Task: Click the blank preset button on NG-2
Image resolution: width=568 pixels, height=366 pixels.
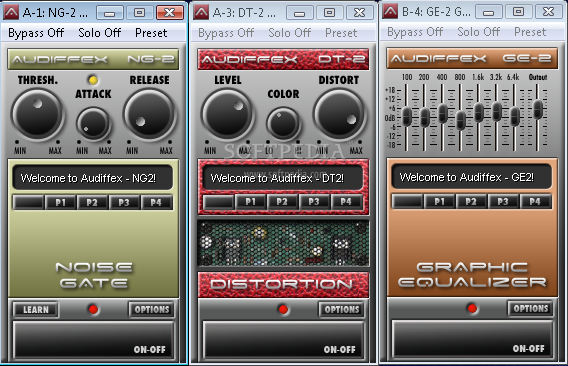Action: pos(29,202)
